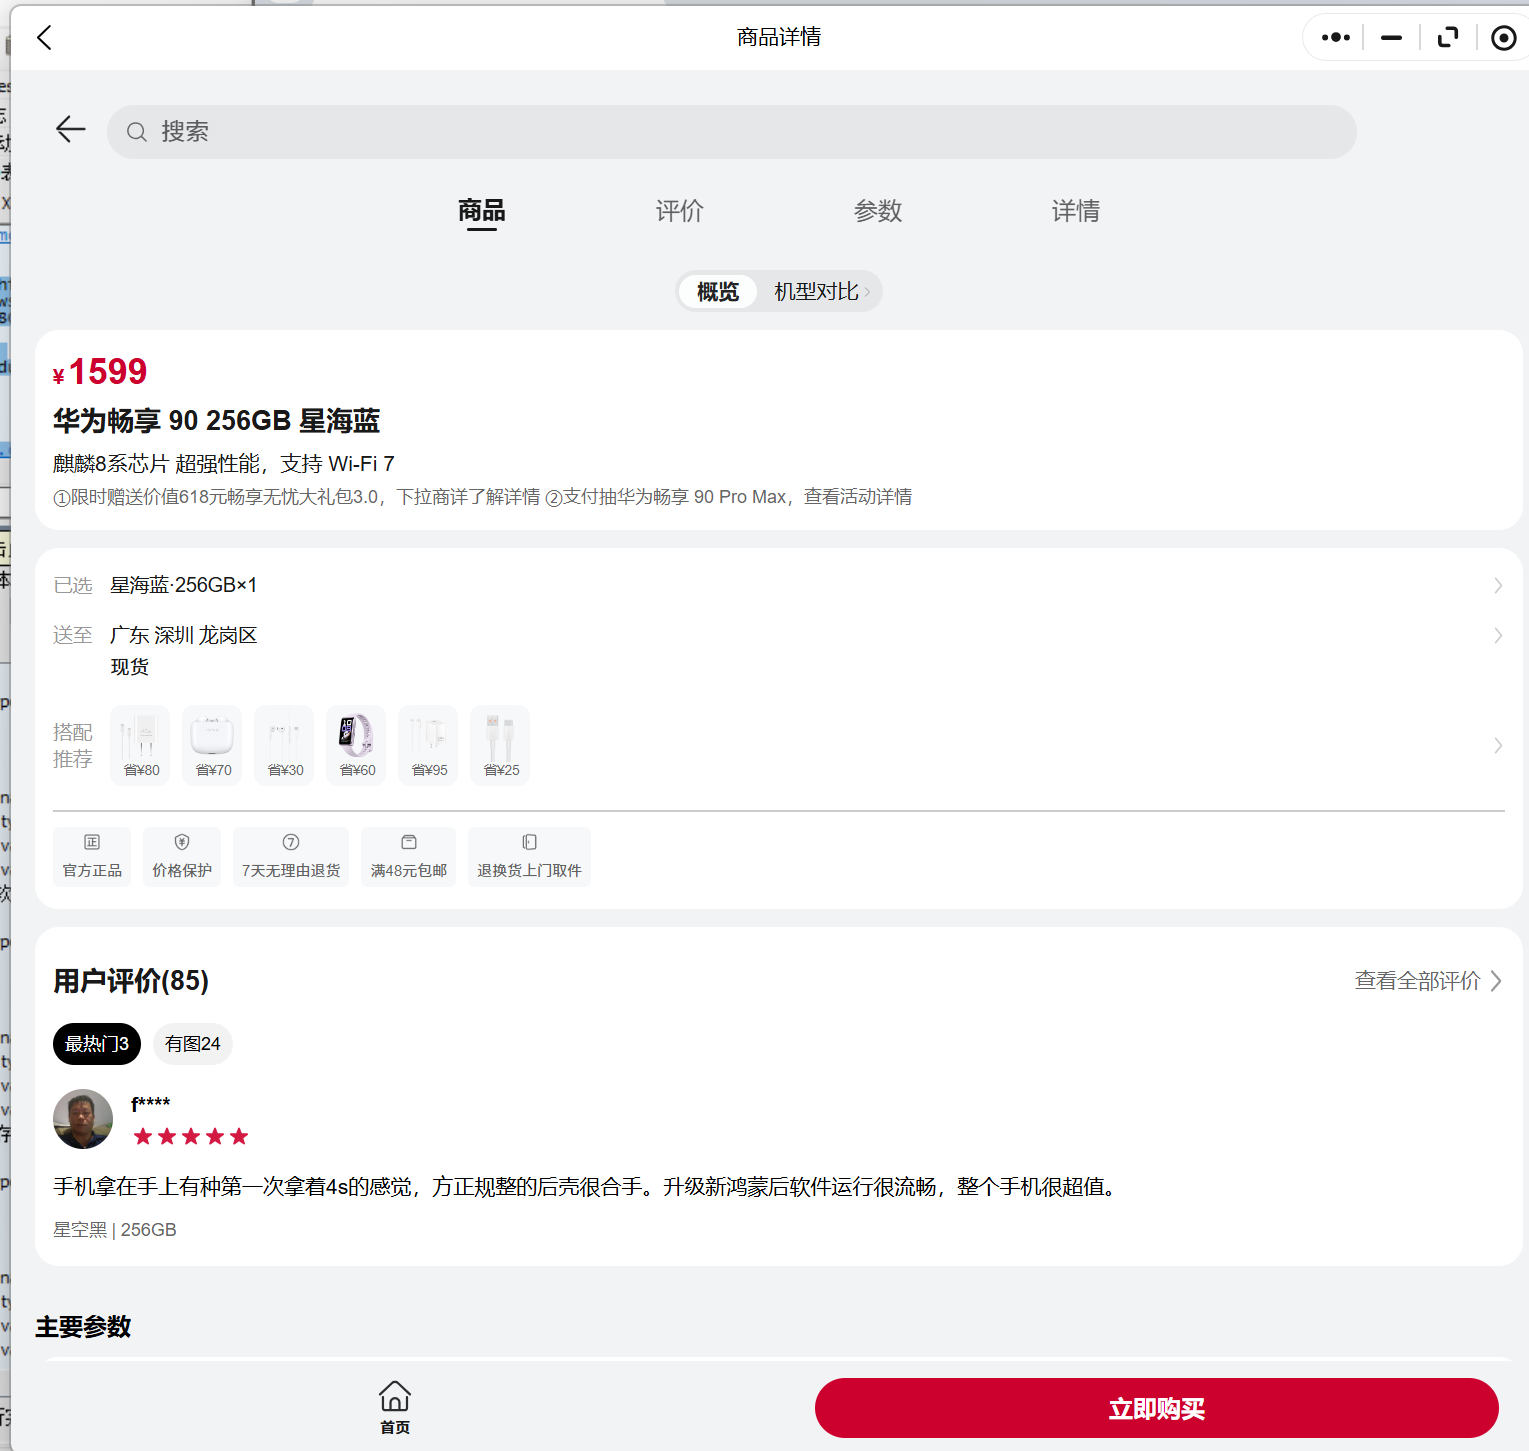The height and width of the screenshot is (1451, 1529).
Task: Switch to the 详情 tab
Action: [1076, 211]
